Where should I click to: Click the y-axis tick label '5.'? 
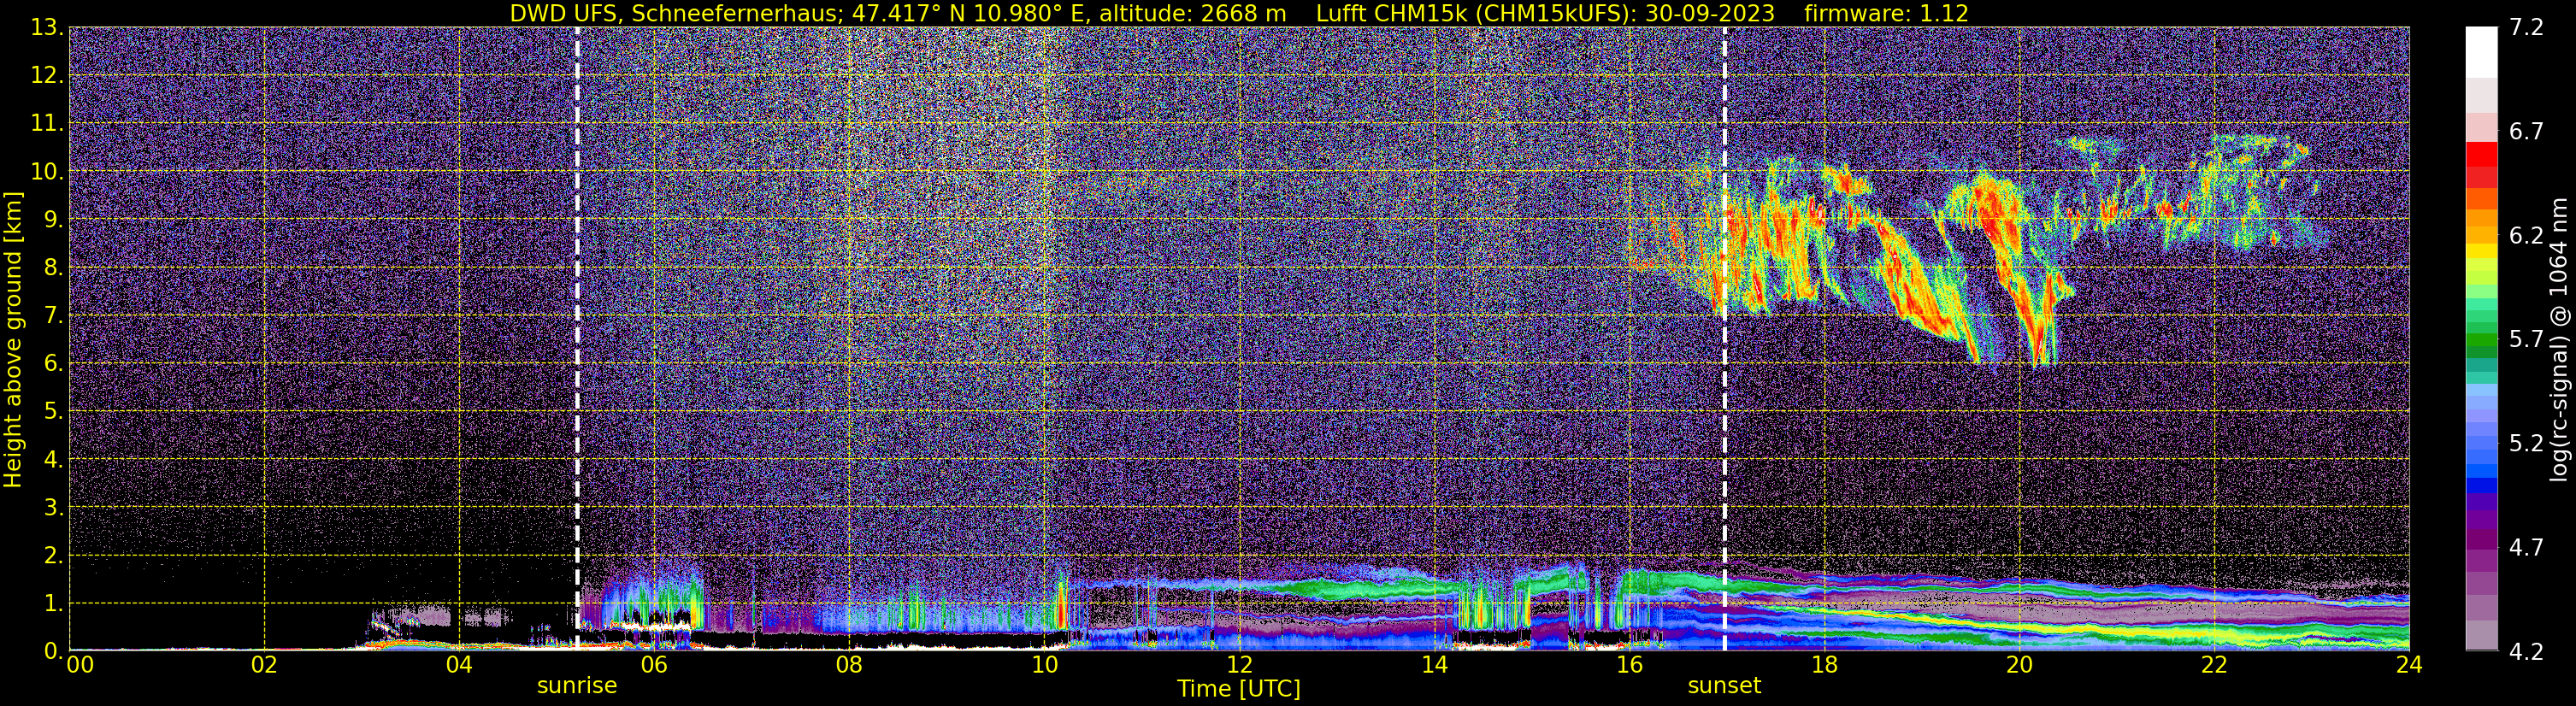coord(54,411)
